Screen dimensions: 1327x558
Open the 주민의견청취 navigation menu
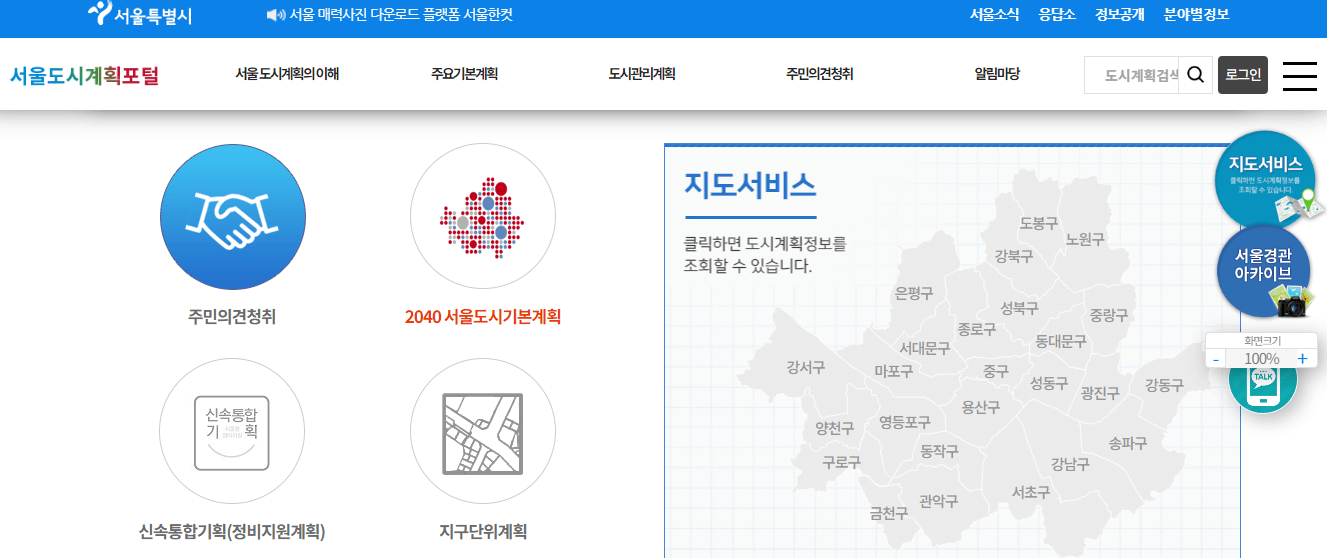(819, 74)
